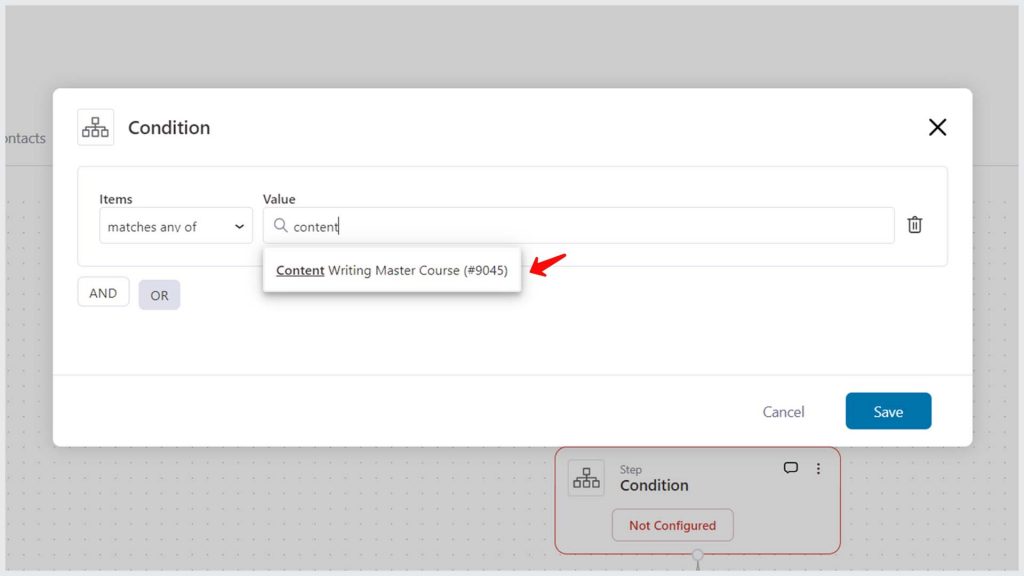Click the 'Not Configured' status button
This screenshot has height=576, width=1024.
pyautogui.click(x=673, y=525)
